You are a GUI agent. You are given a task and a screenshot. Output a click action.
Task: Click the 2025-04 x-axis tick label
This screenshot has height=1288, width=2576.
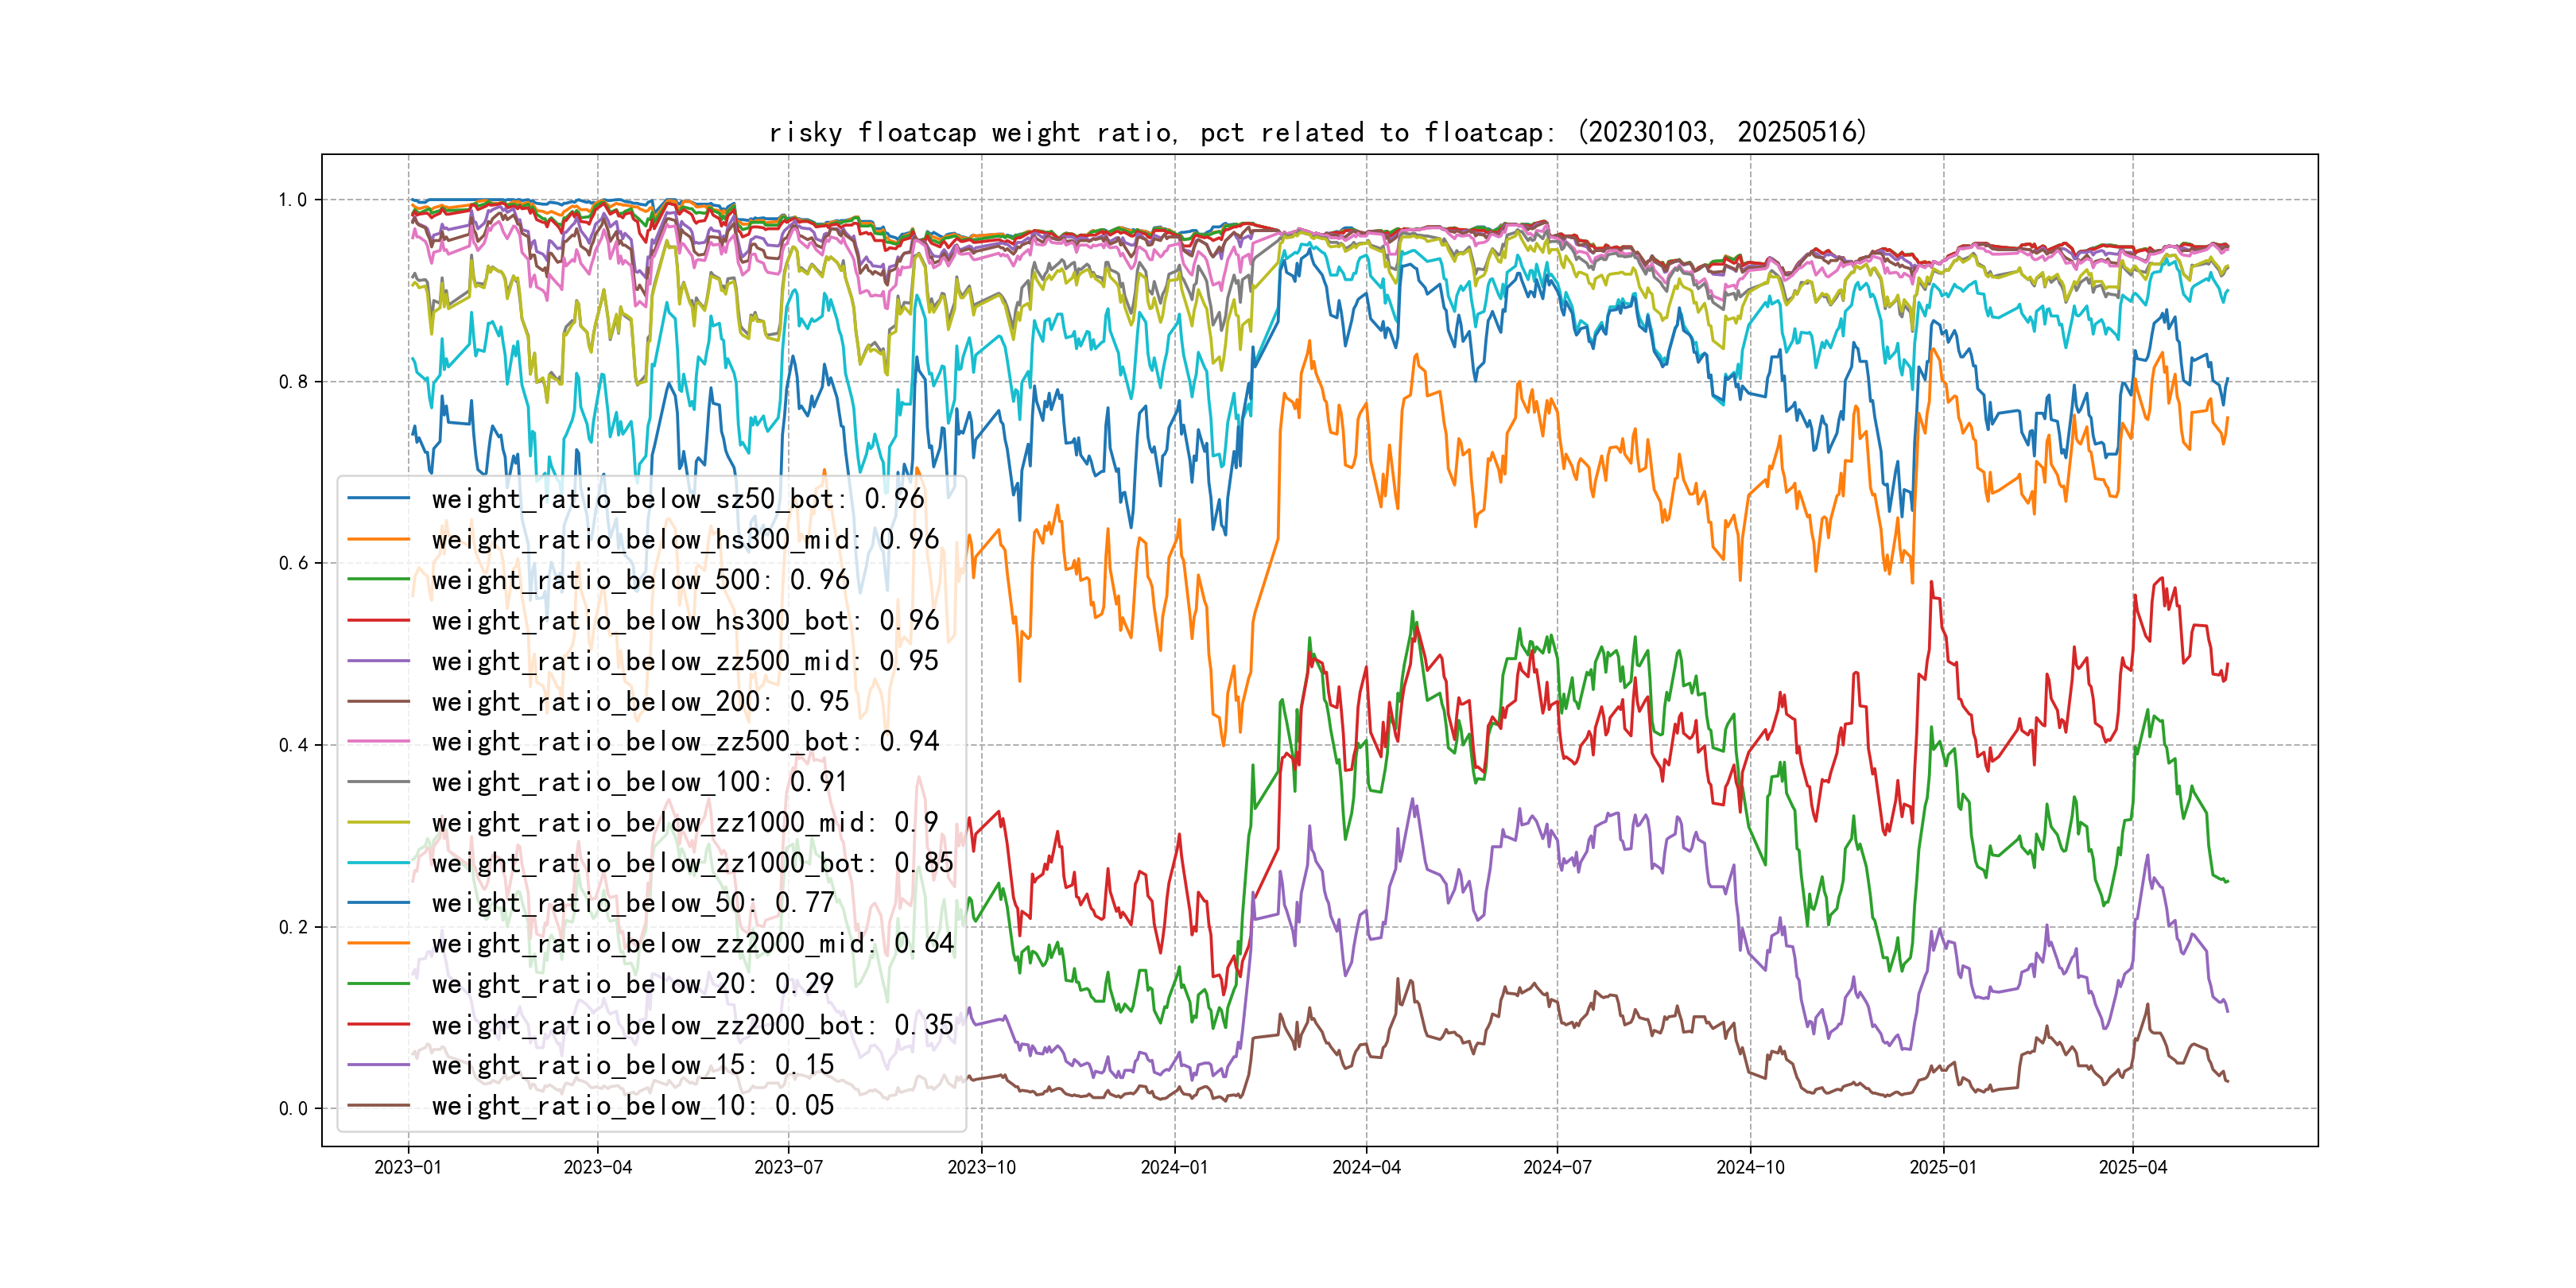tap(2132, 1167)
